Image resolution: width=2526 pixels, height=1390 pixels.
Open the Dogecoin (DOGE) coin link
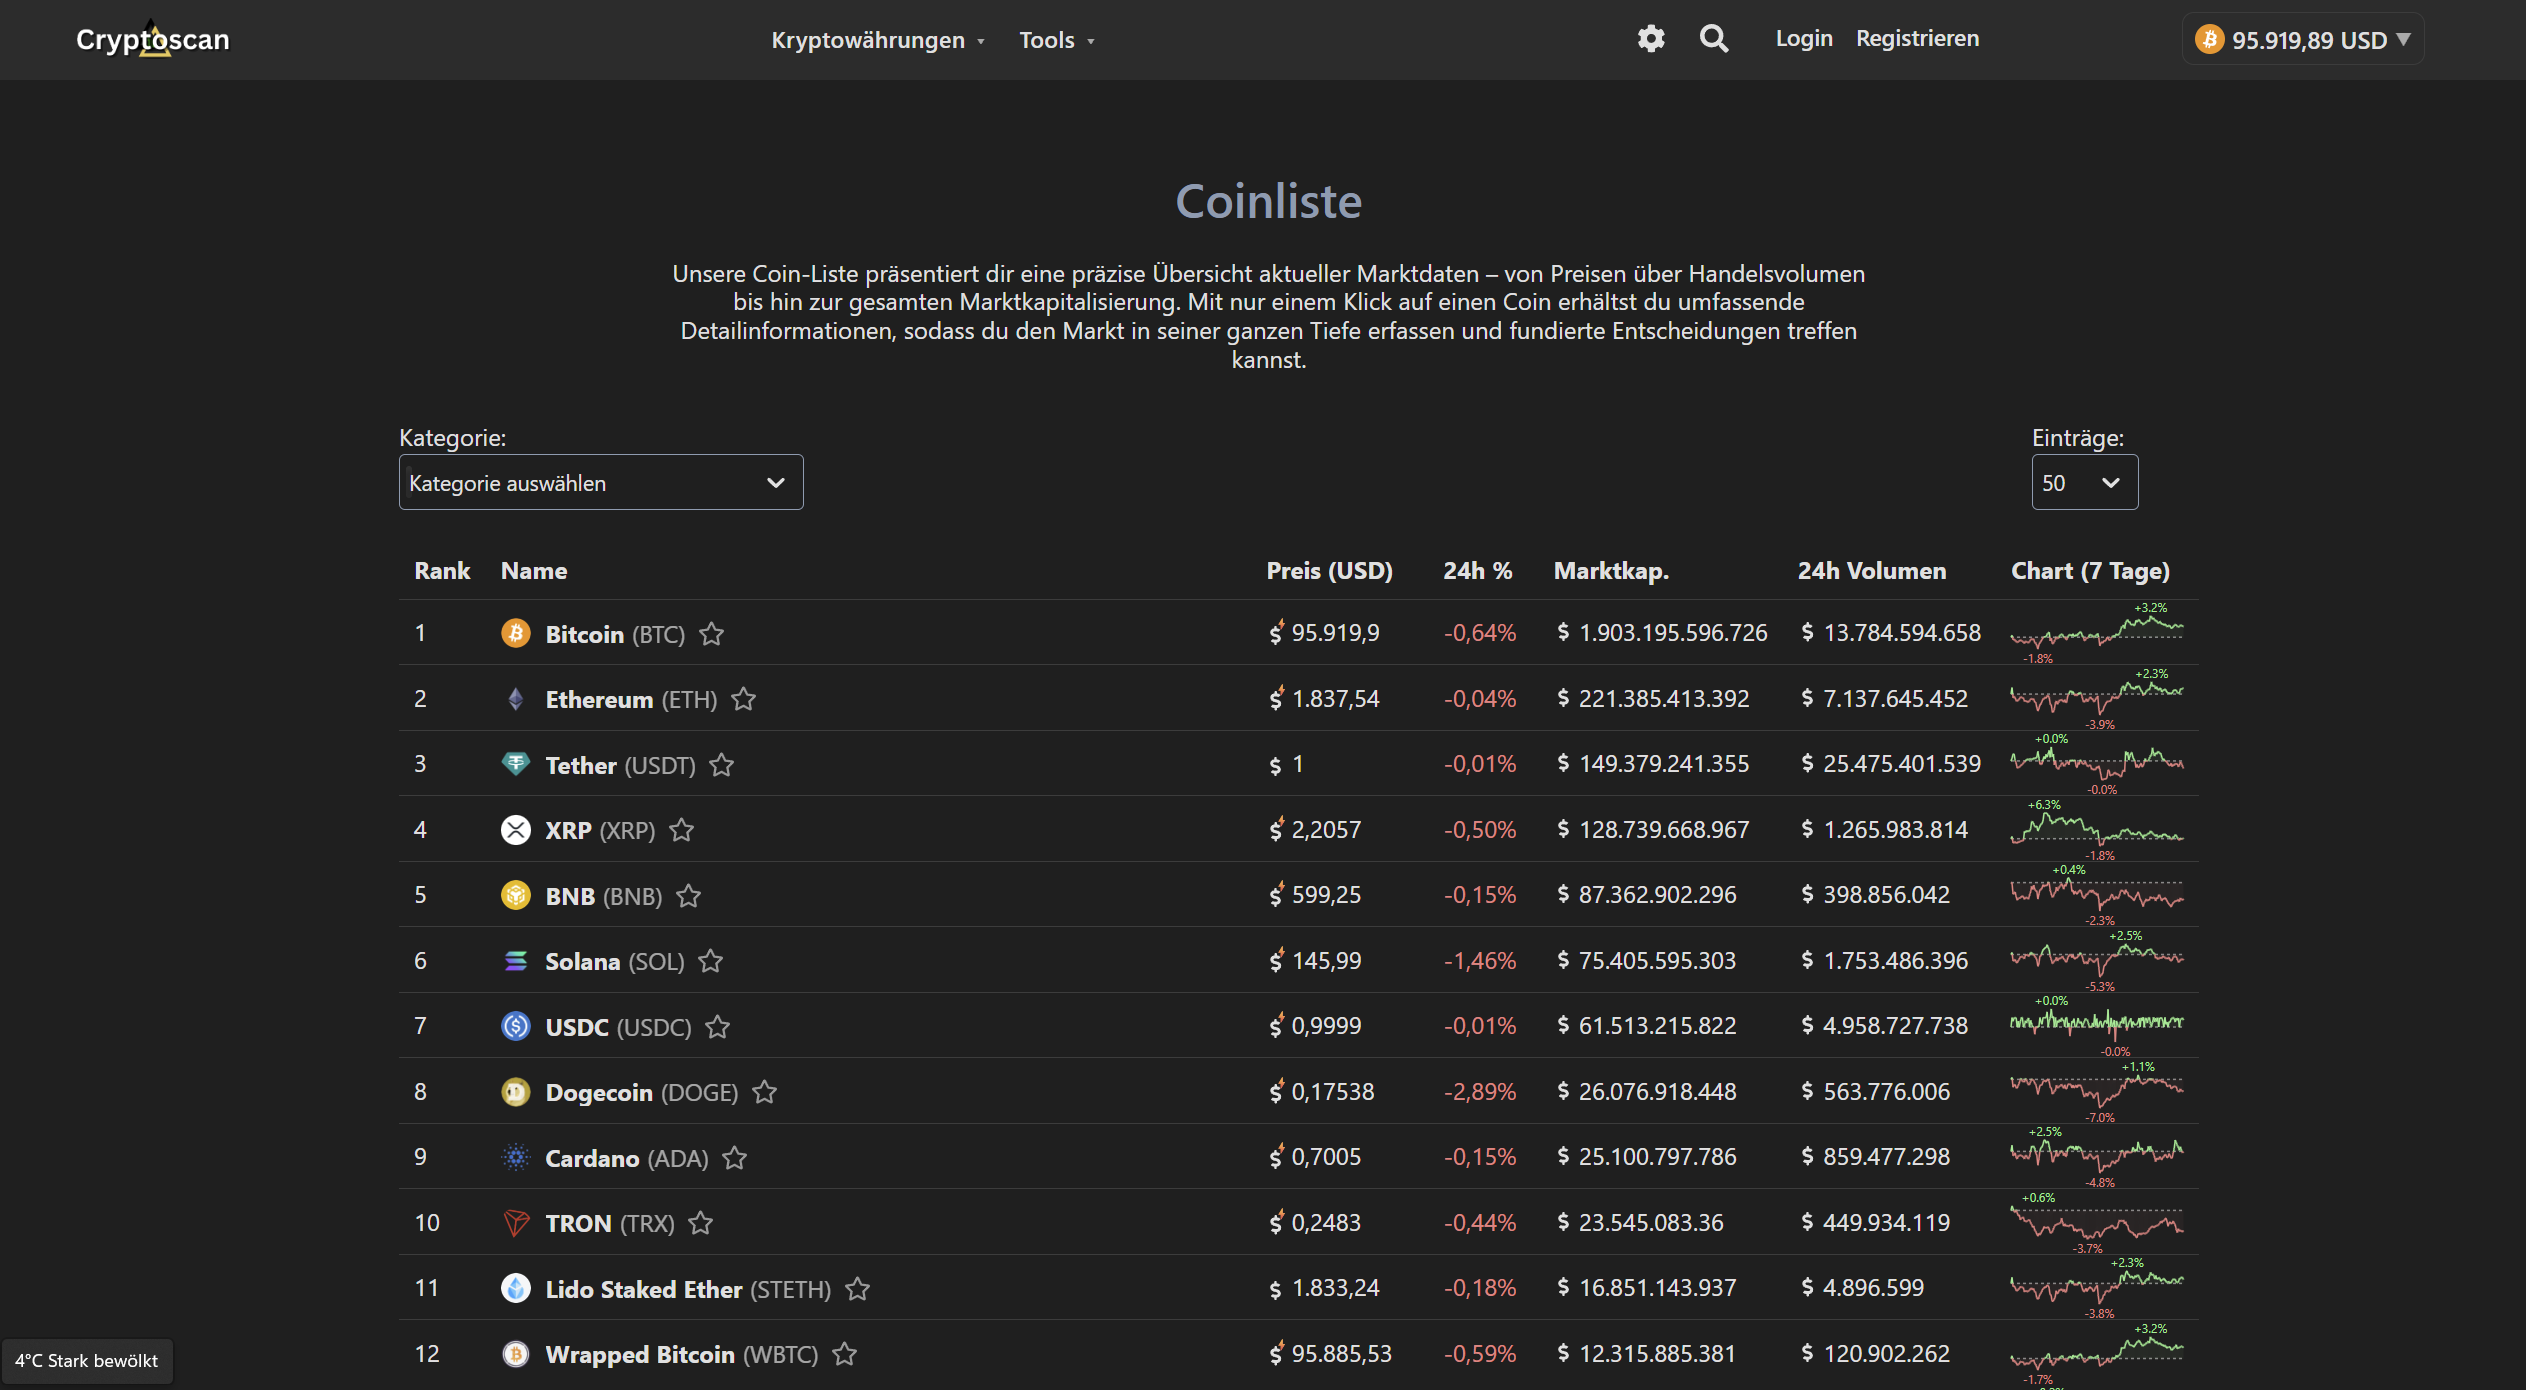tap(641, 1092)
